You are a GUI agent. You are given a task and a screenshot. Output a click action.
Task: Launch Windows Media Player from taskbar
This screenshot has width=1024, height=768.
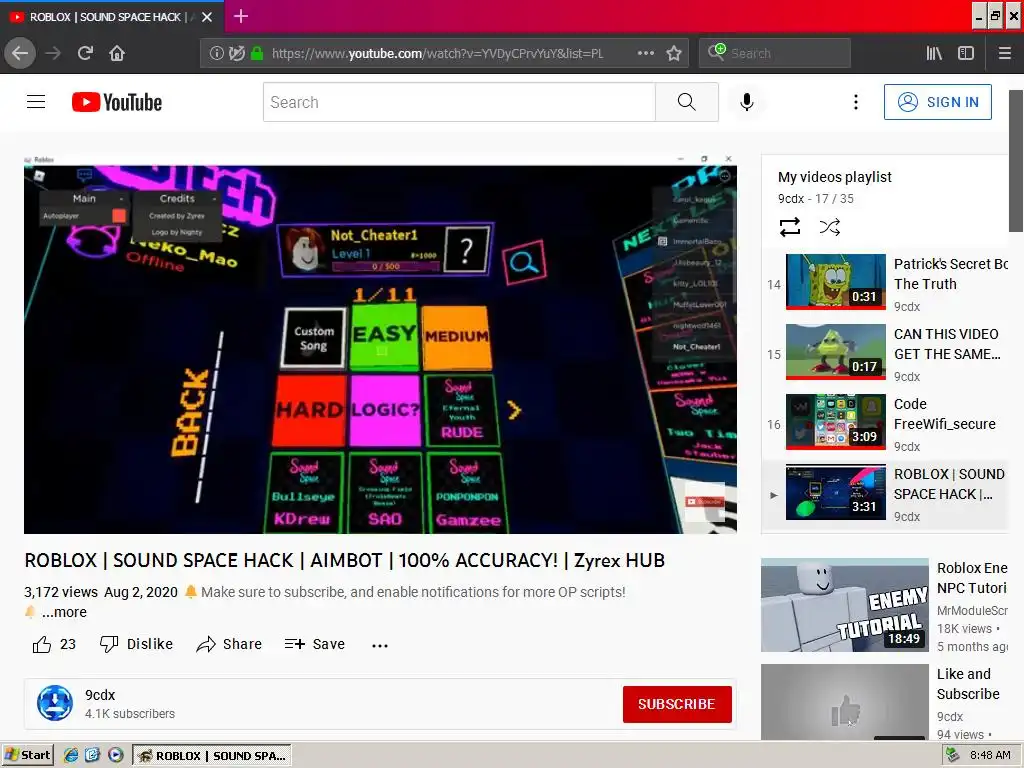pos(116,756)
